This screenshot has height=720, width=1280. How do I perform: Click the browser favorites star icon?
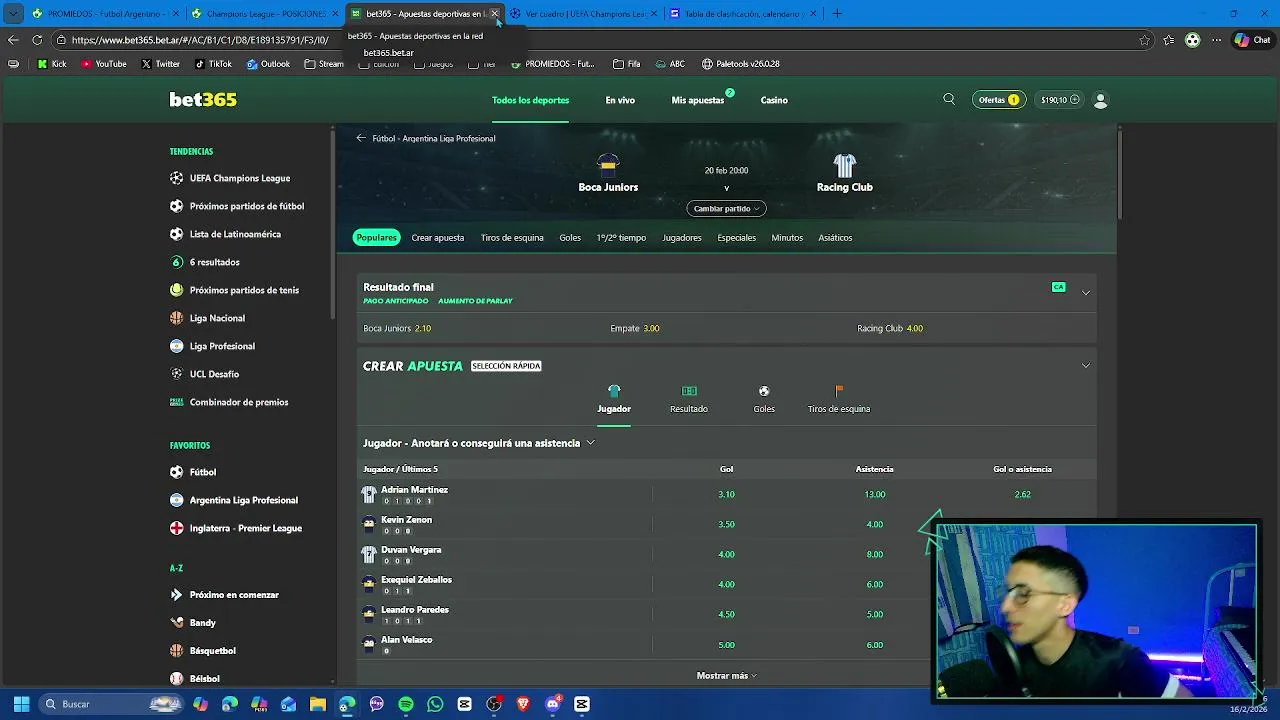(1145, 40)
